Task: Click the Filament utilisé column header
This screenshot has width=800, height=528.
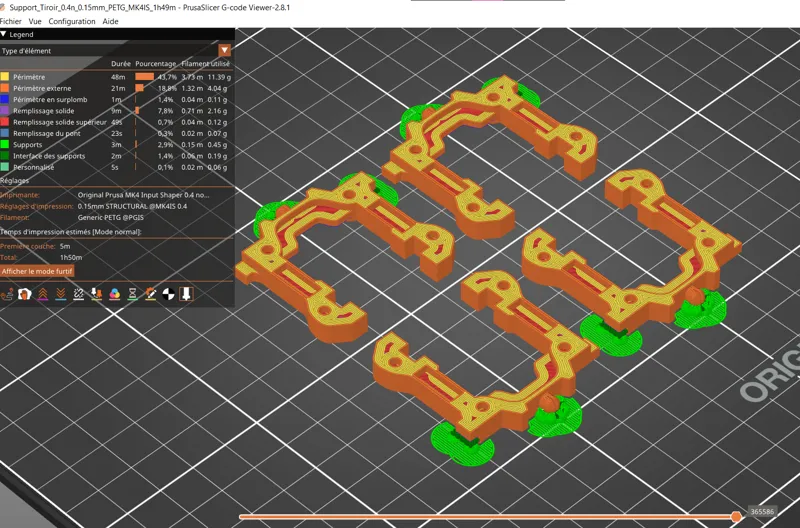Action: pyautogui.click(x=206, y=64)
